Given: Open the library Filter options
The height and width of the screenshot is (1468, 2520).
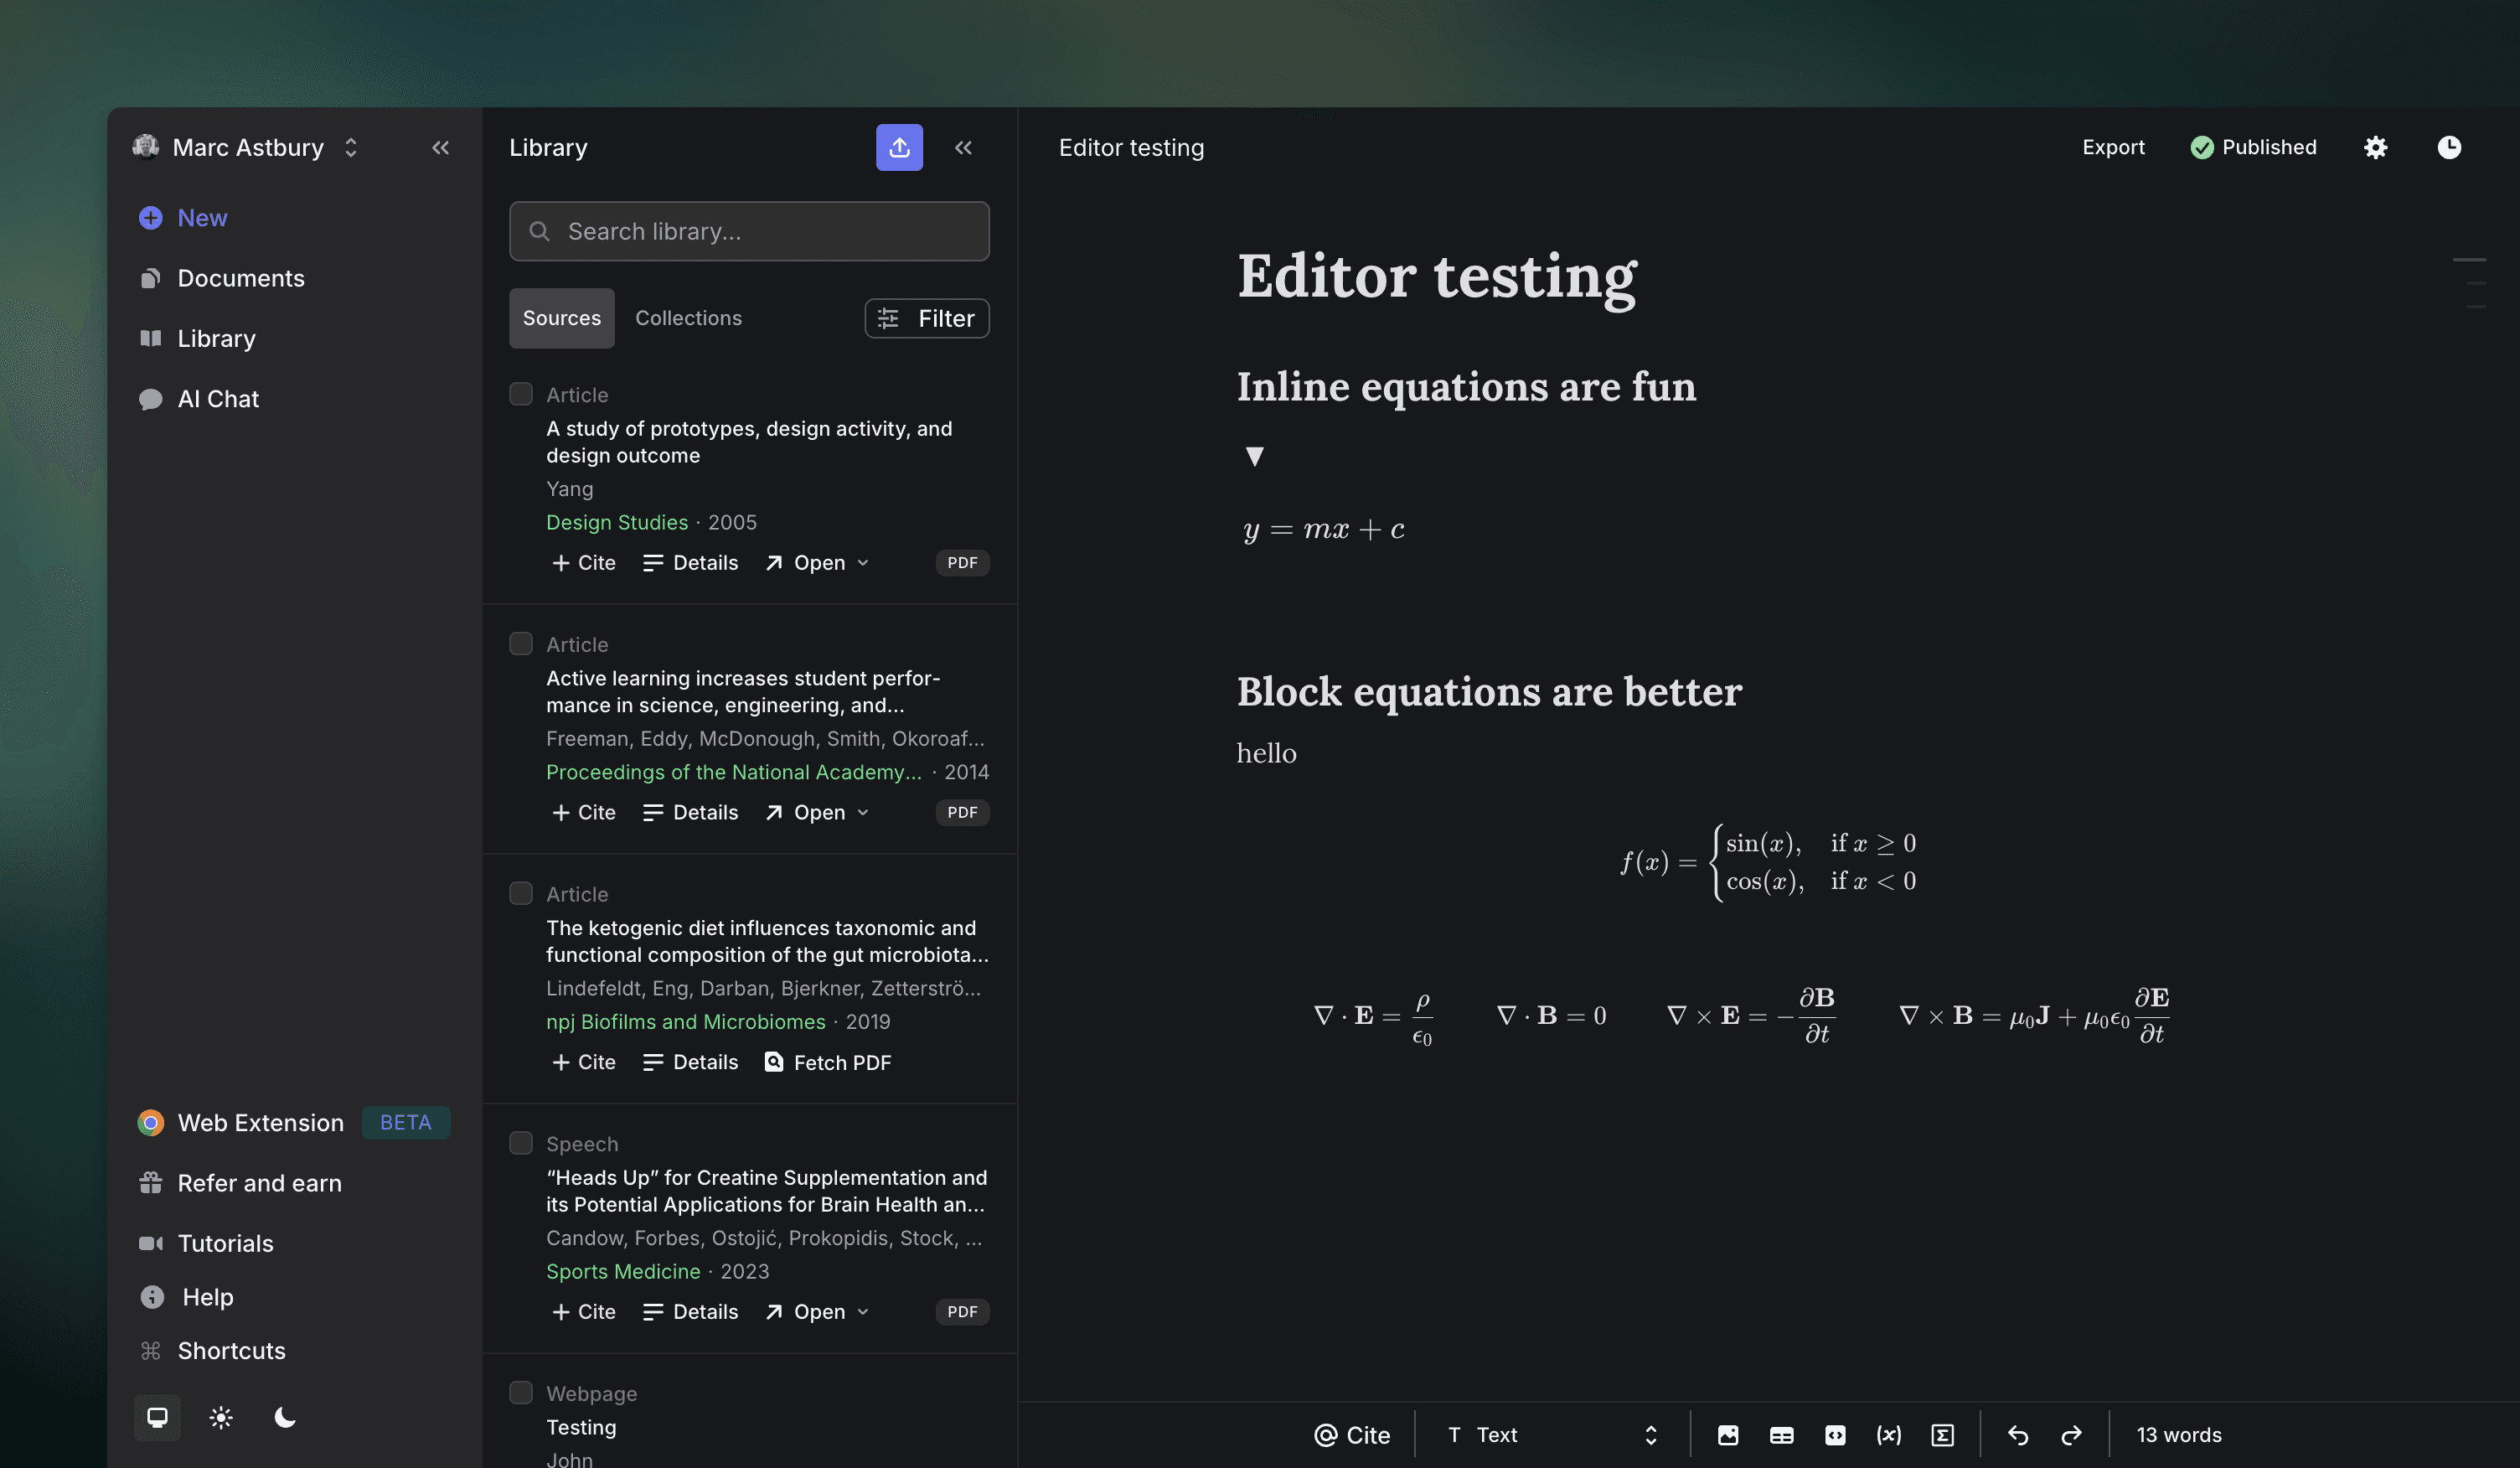Looking at the screenshot, I should coord(926,318).
